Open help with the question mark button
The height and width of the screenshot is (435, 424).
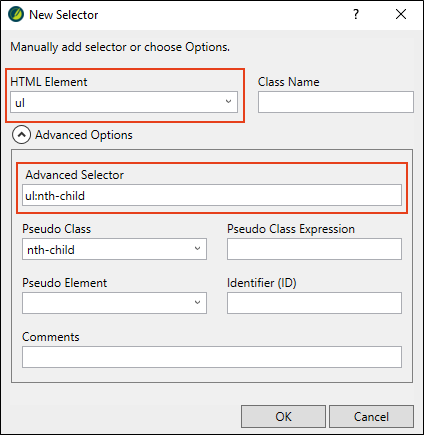pos(356,14)
